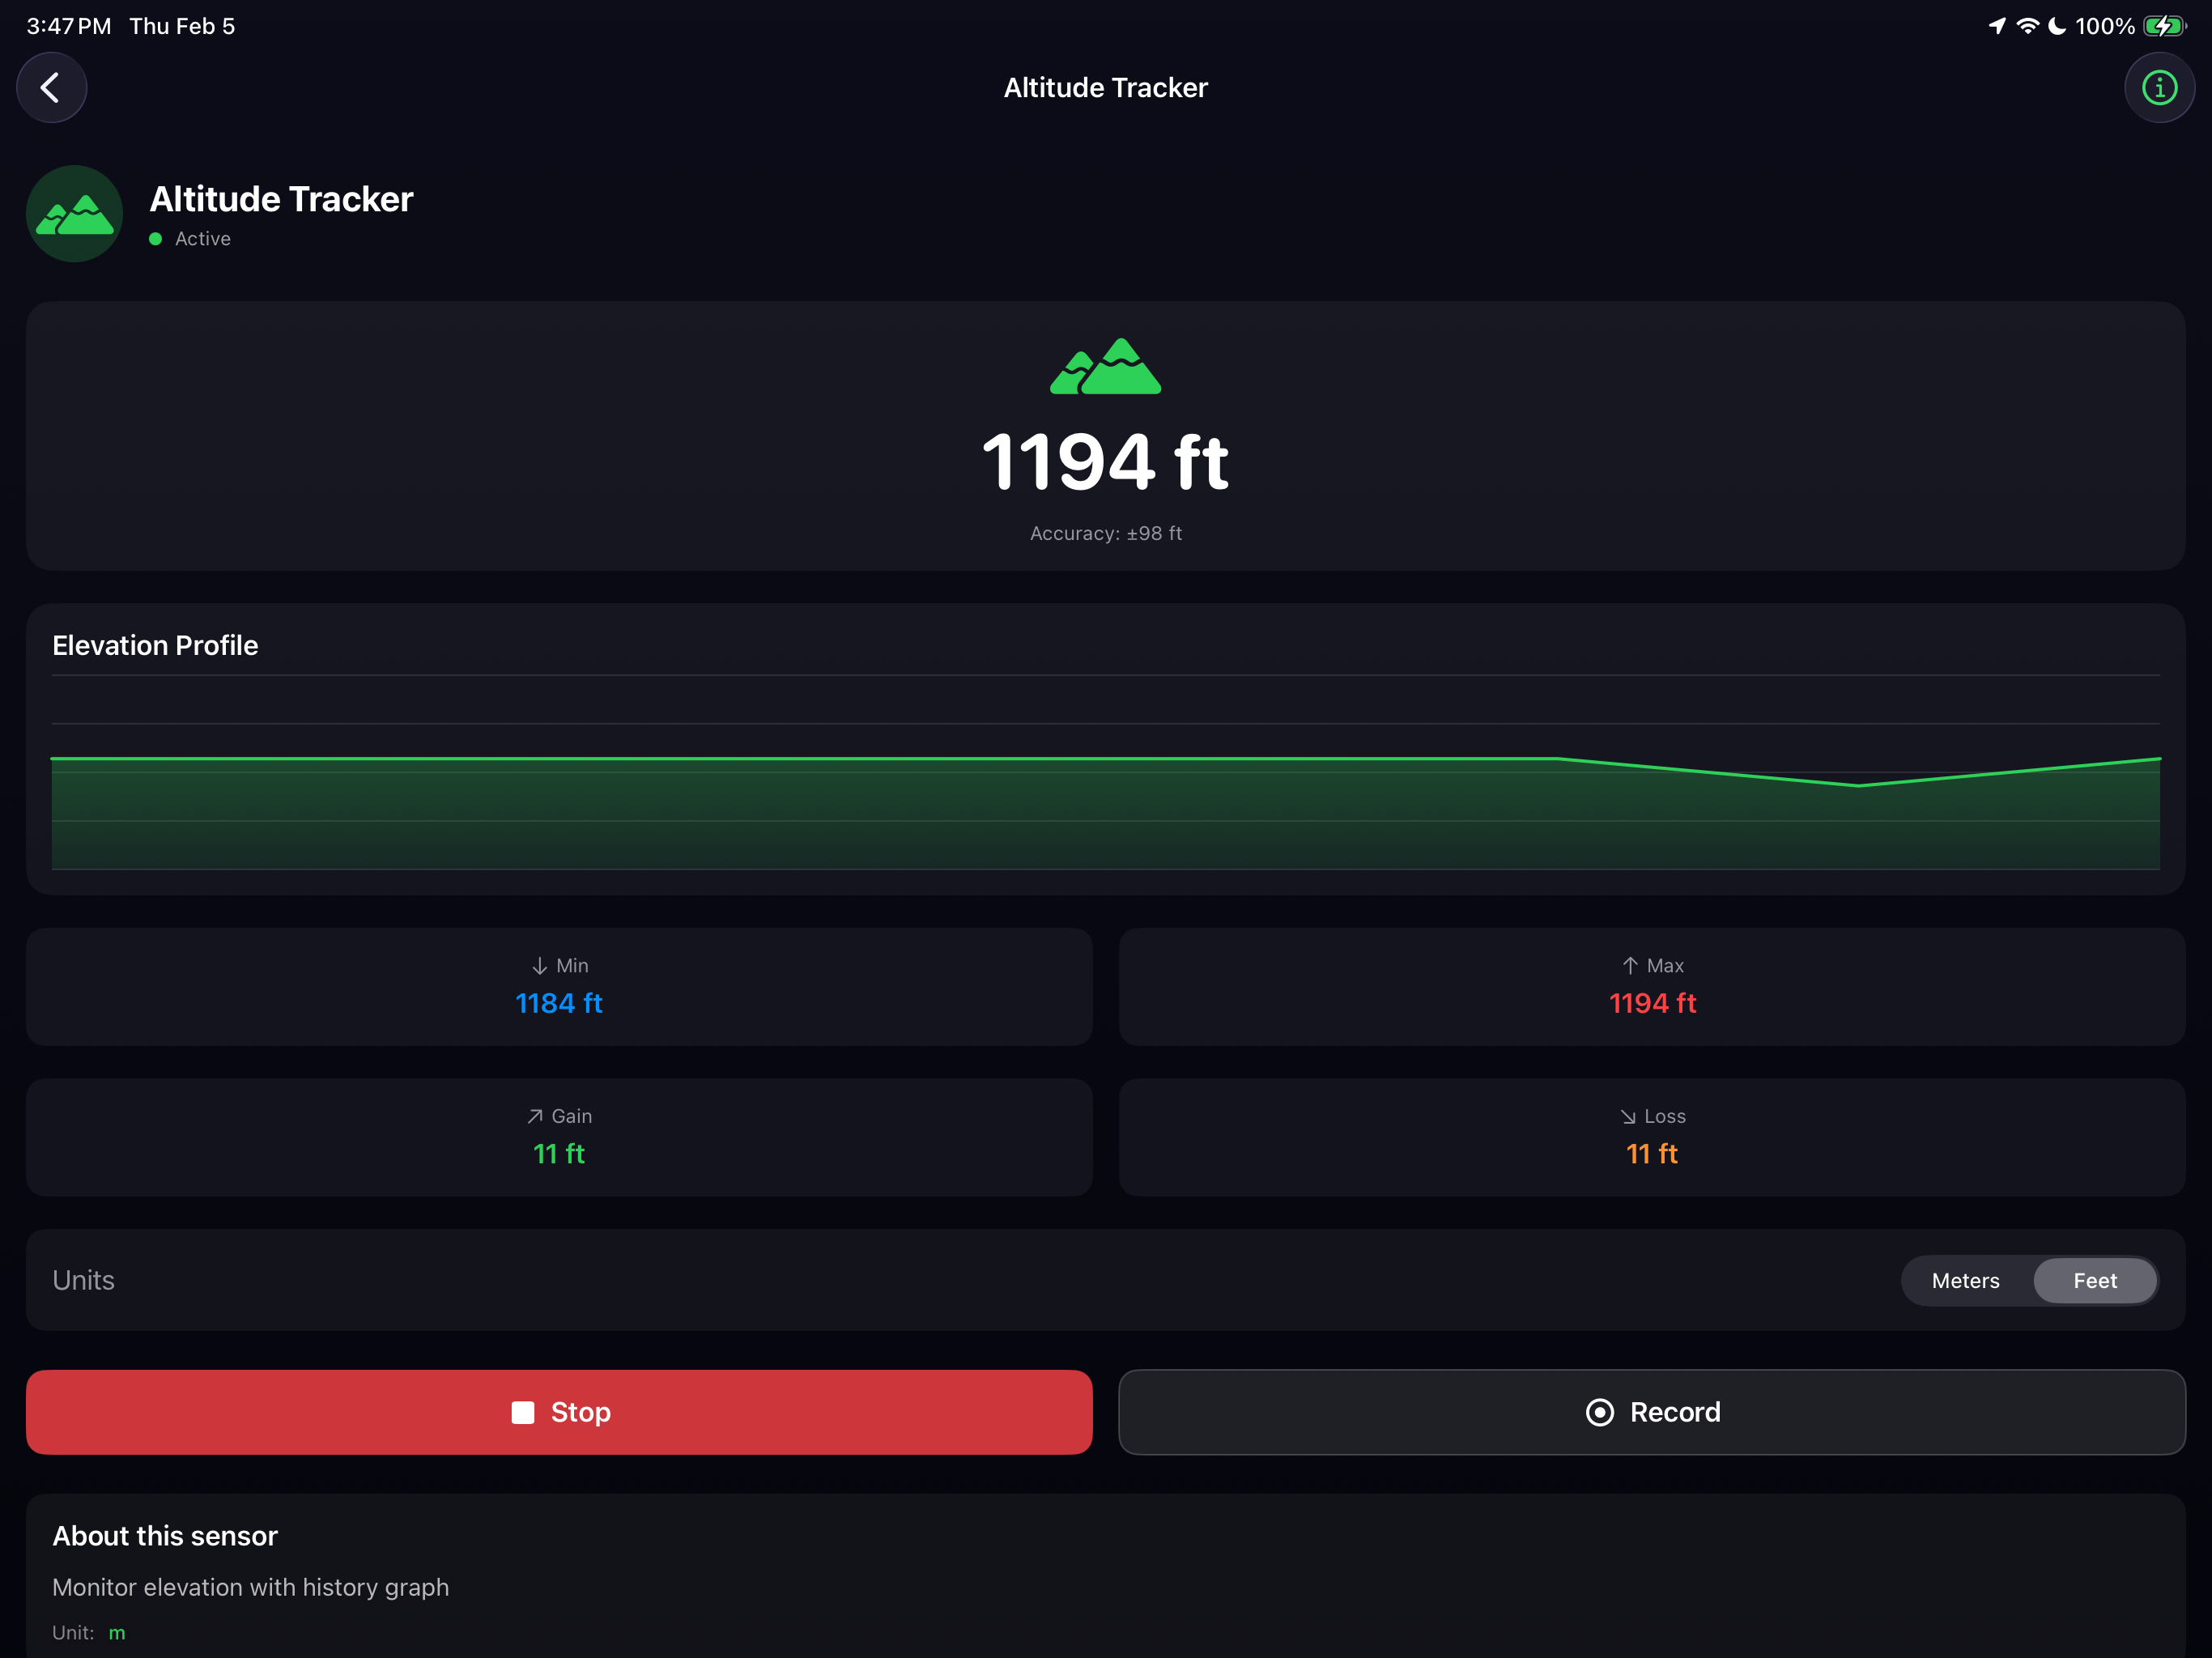The image size is (2212, 1658).
Task: Click the Gain value 11 ft
Action: pyautogui.click(x=559, y=1154)
